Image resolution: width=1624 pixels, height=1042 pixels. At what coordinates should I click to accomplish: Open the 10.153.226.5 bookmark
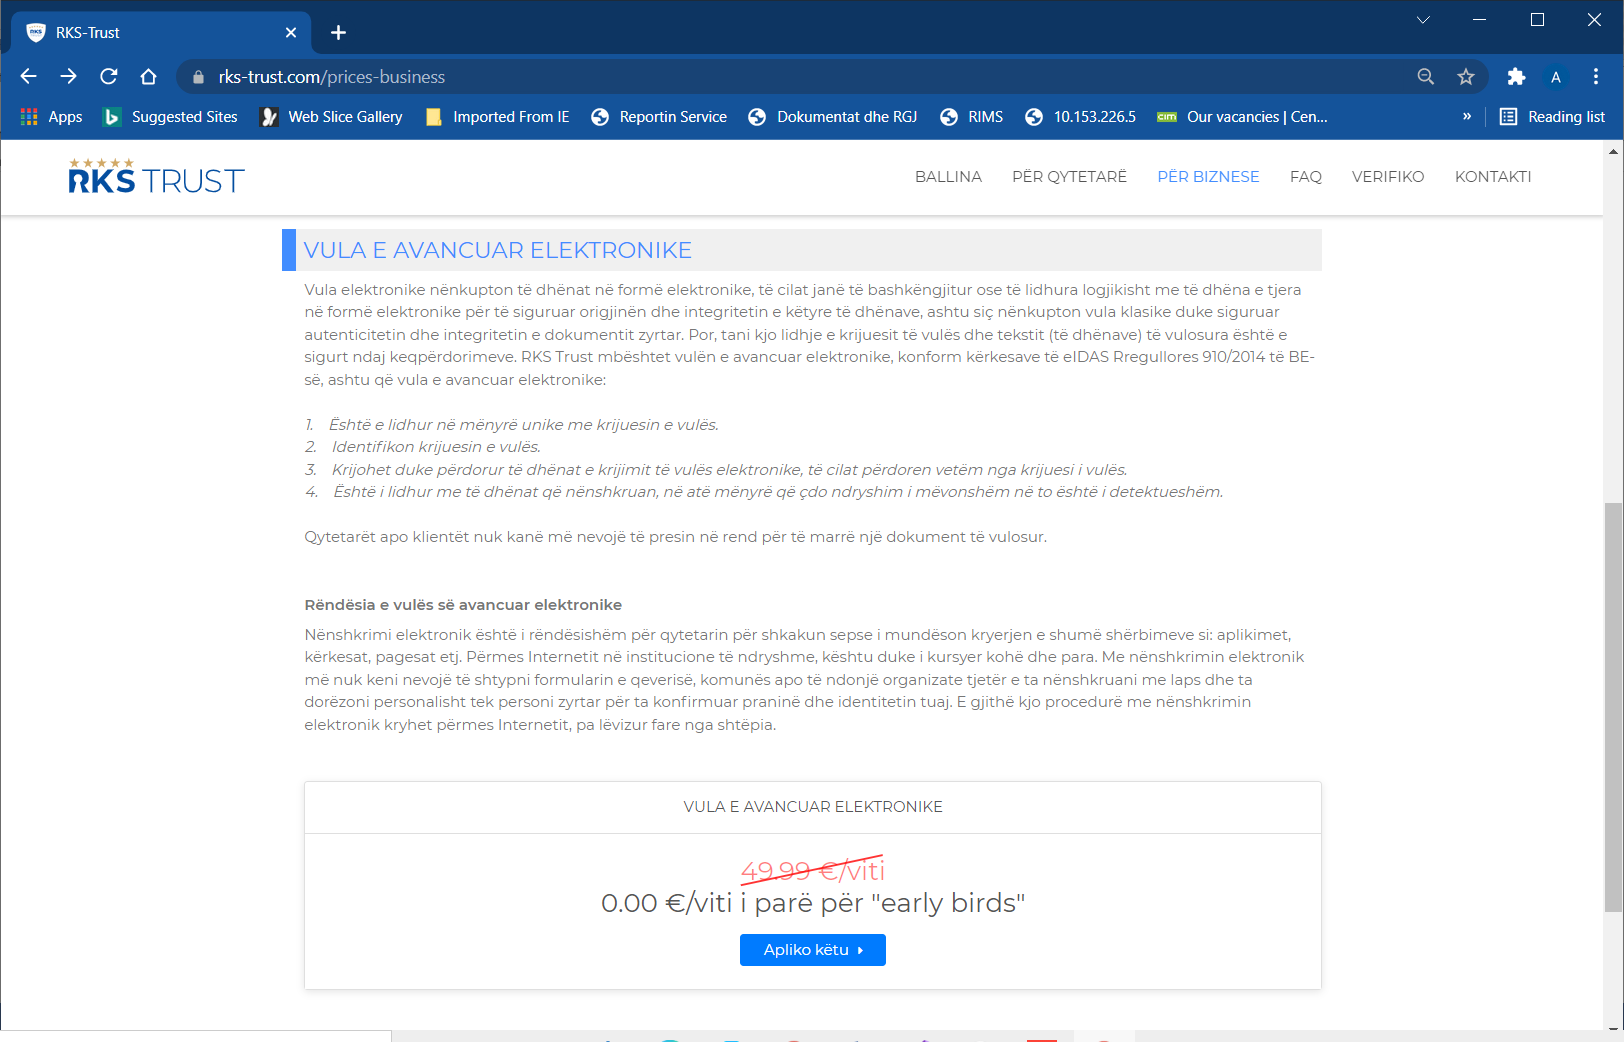pyautogui.click(x=1081, y=117)
